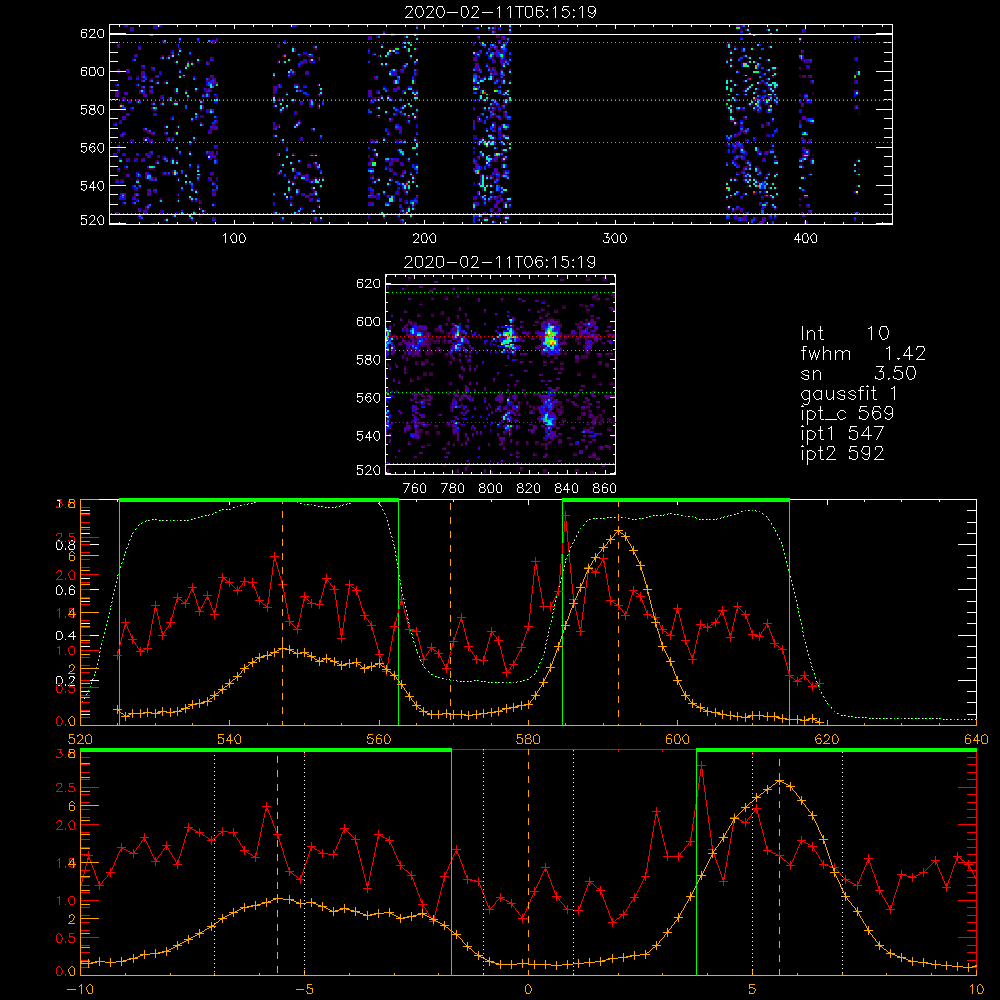
Task: Click x-axis label -10 of the bottom plot
Action: pos(80,989)
